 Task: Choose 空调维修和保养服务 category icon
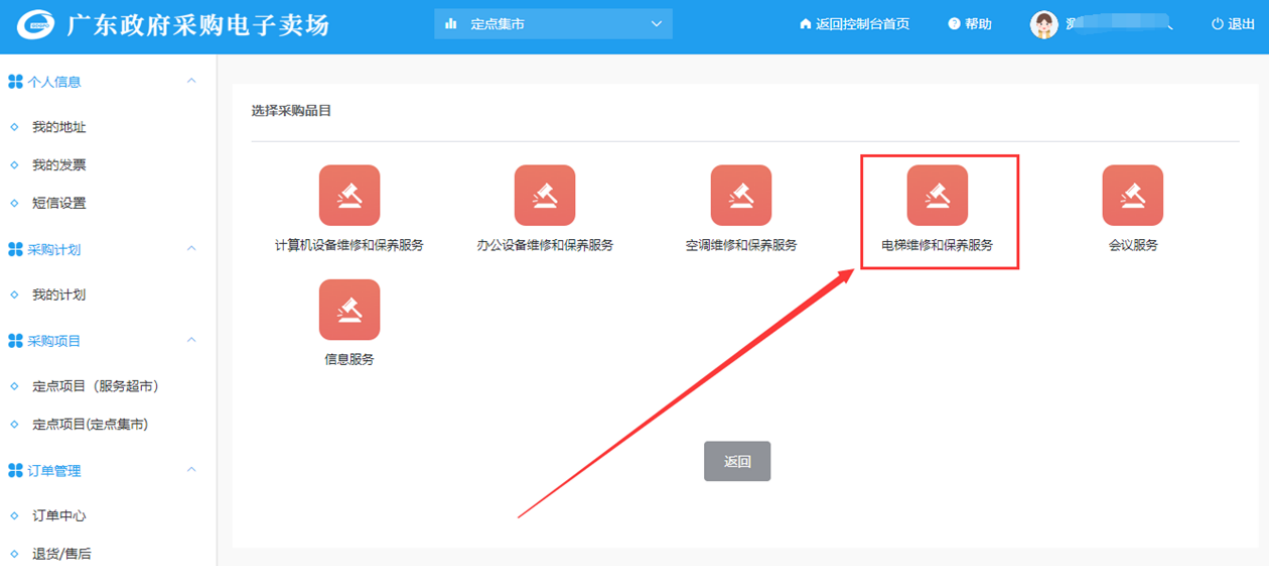click(741, 195)
